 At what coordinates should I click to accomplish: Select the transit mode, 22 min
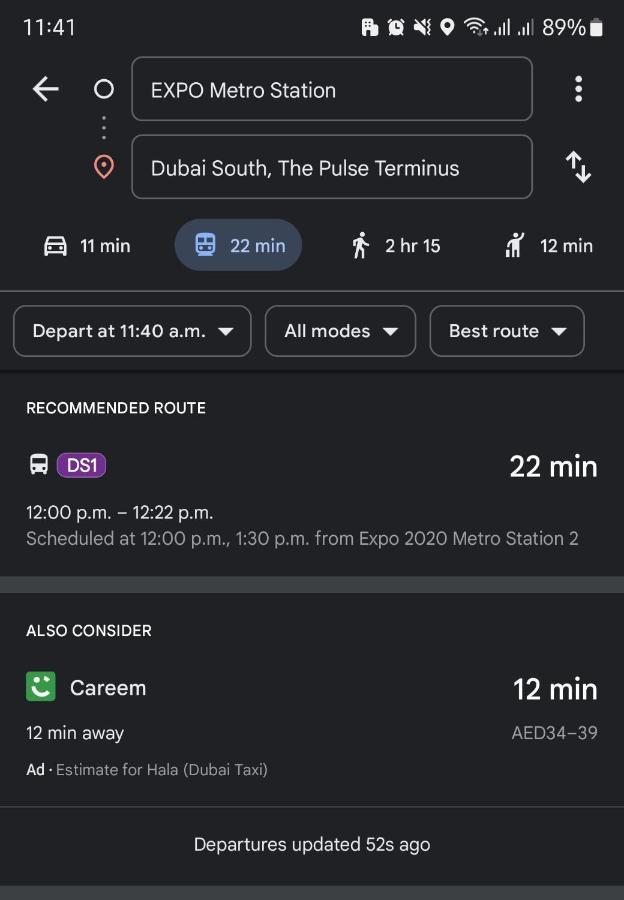tap(238, 245)
